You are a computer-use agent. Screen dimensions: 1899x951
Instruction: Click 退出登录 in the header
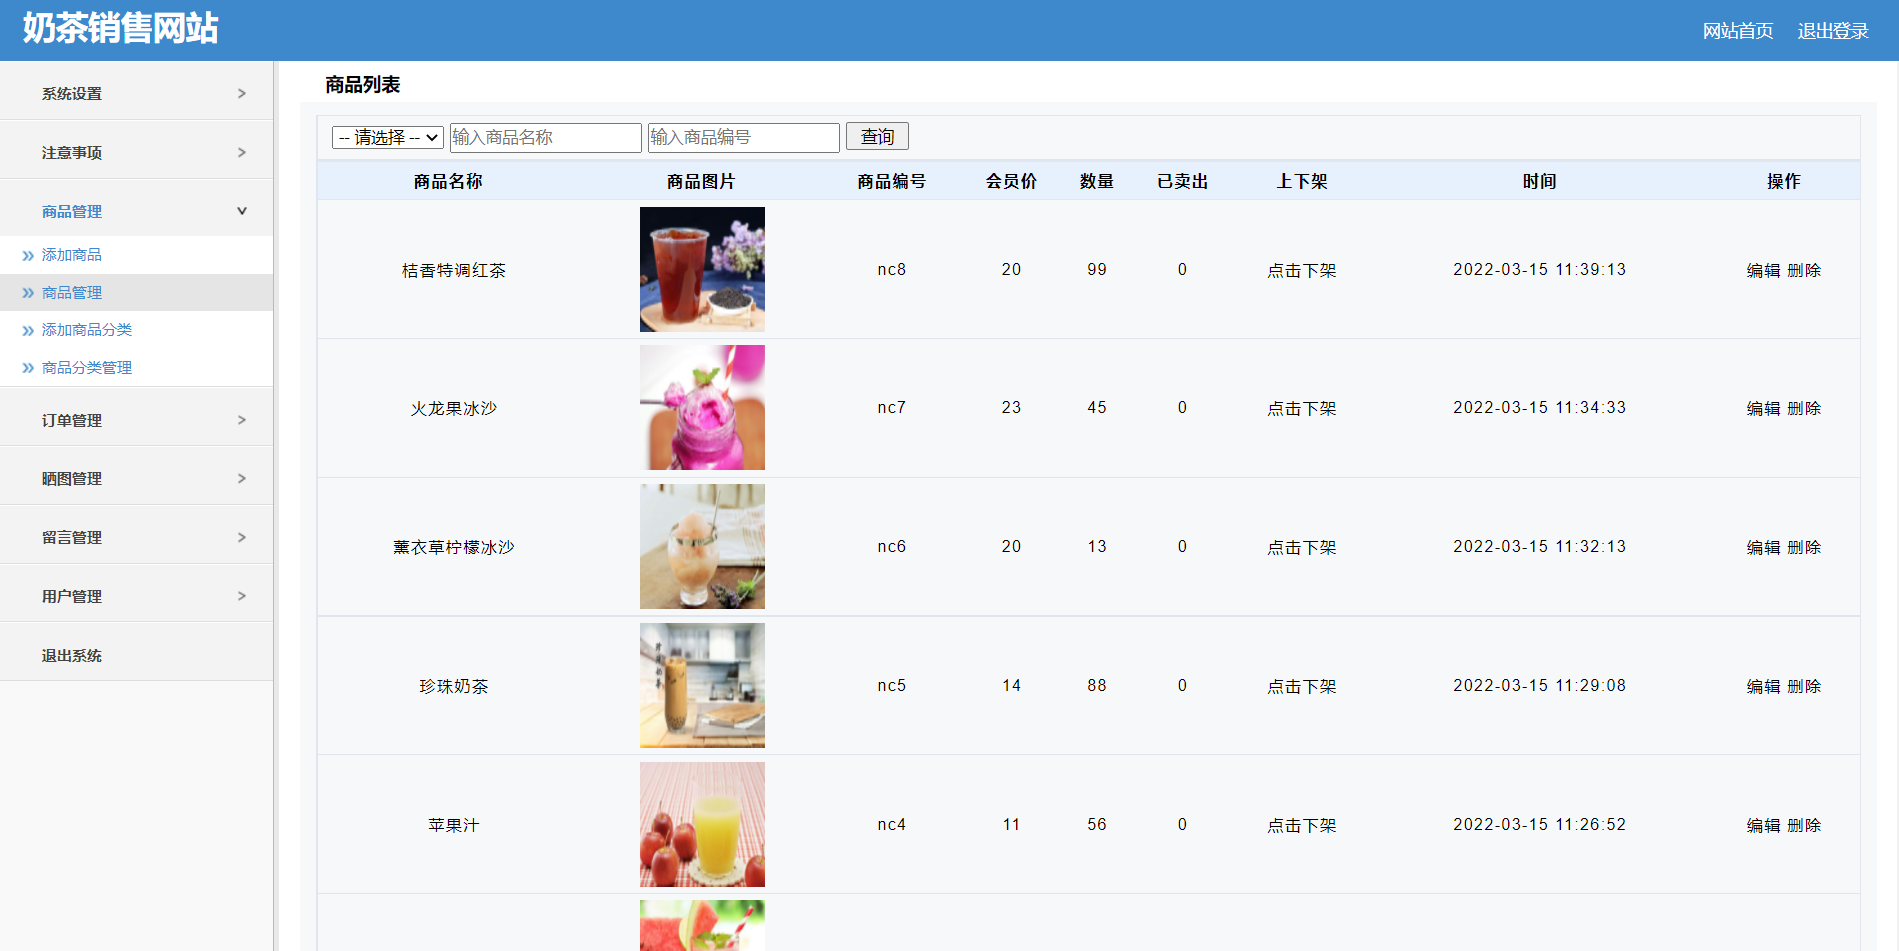[x=1833, y=31]
